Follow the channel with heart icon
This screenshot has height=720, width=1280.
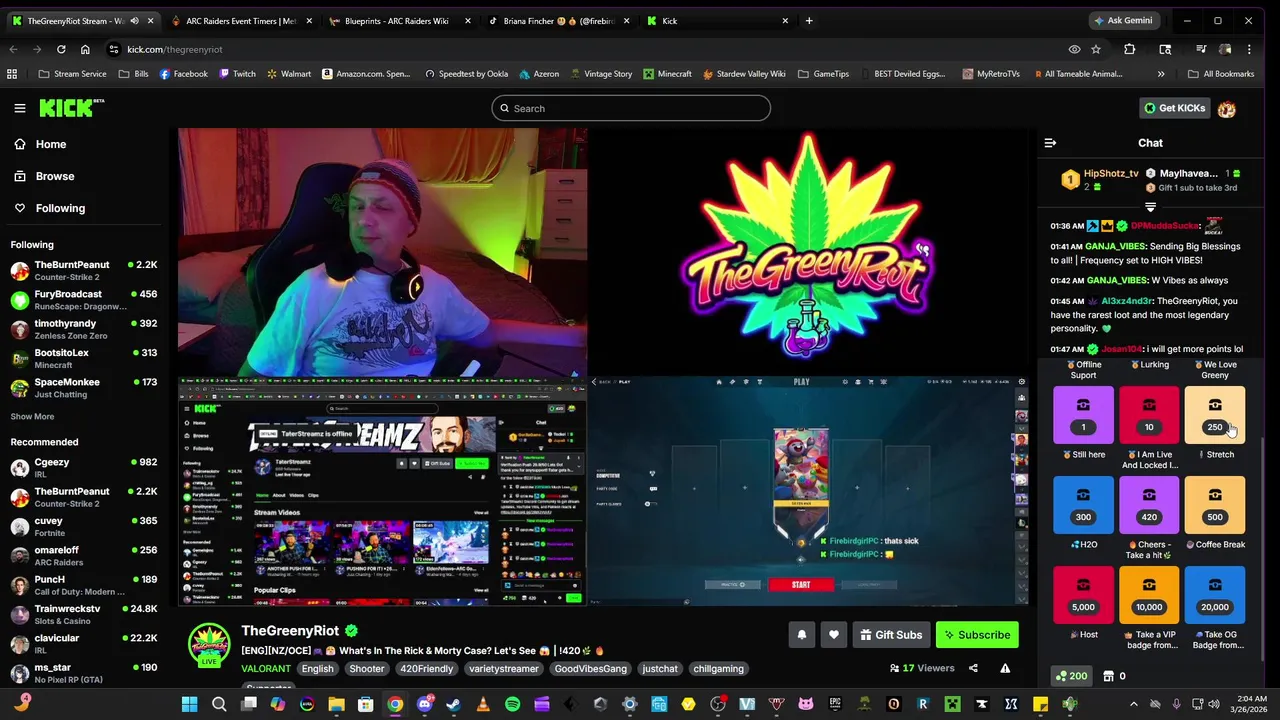tap(834, 635)
